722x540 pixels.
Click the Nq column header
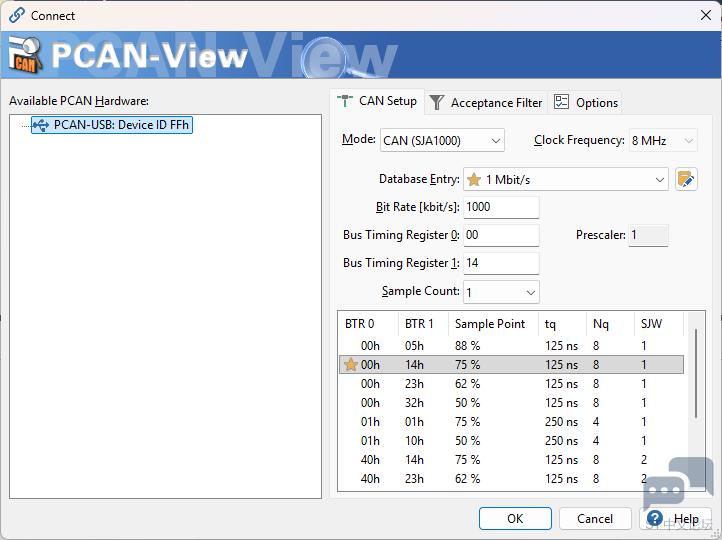610,324
